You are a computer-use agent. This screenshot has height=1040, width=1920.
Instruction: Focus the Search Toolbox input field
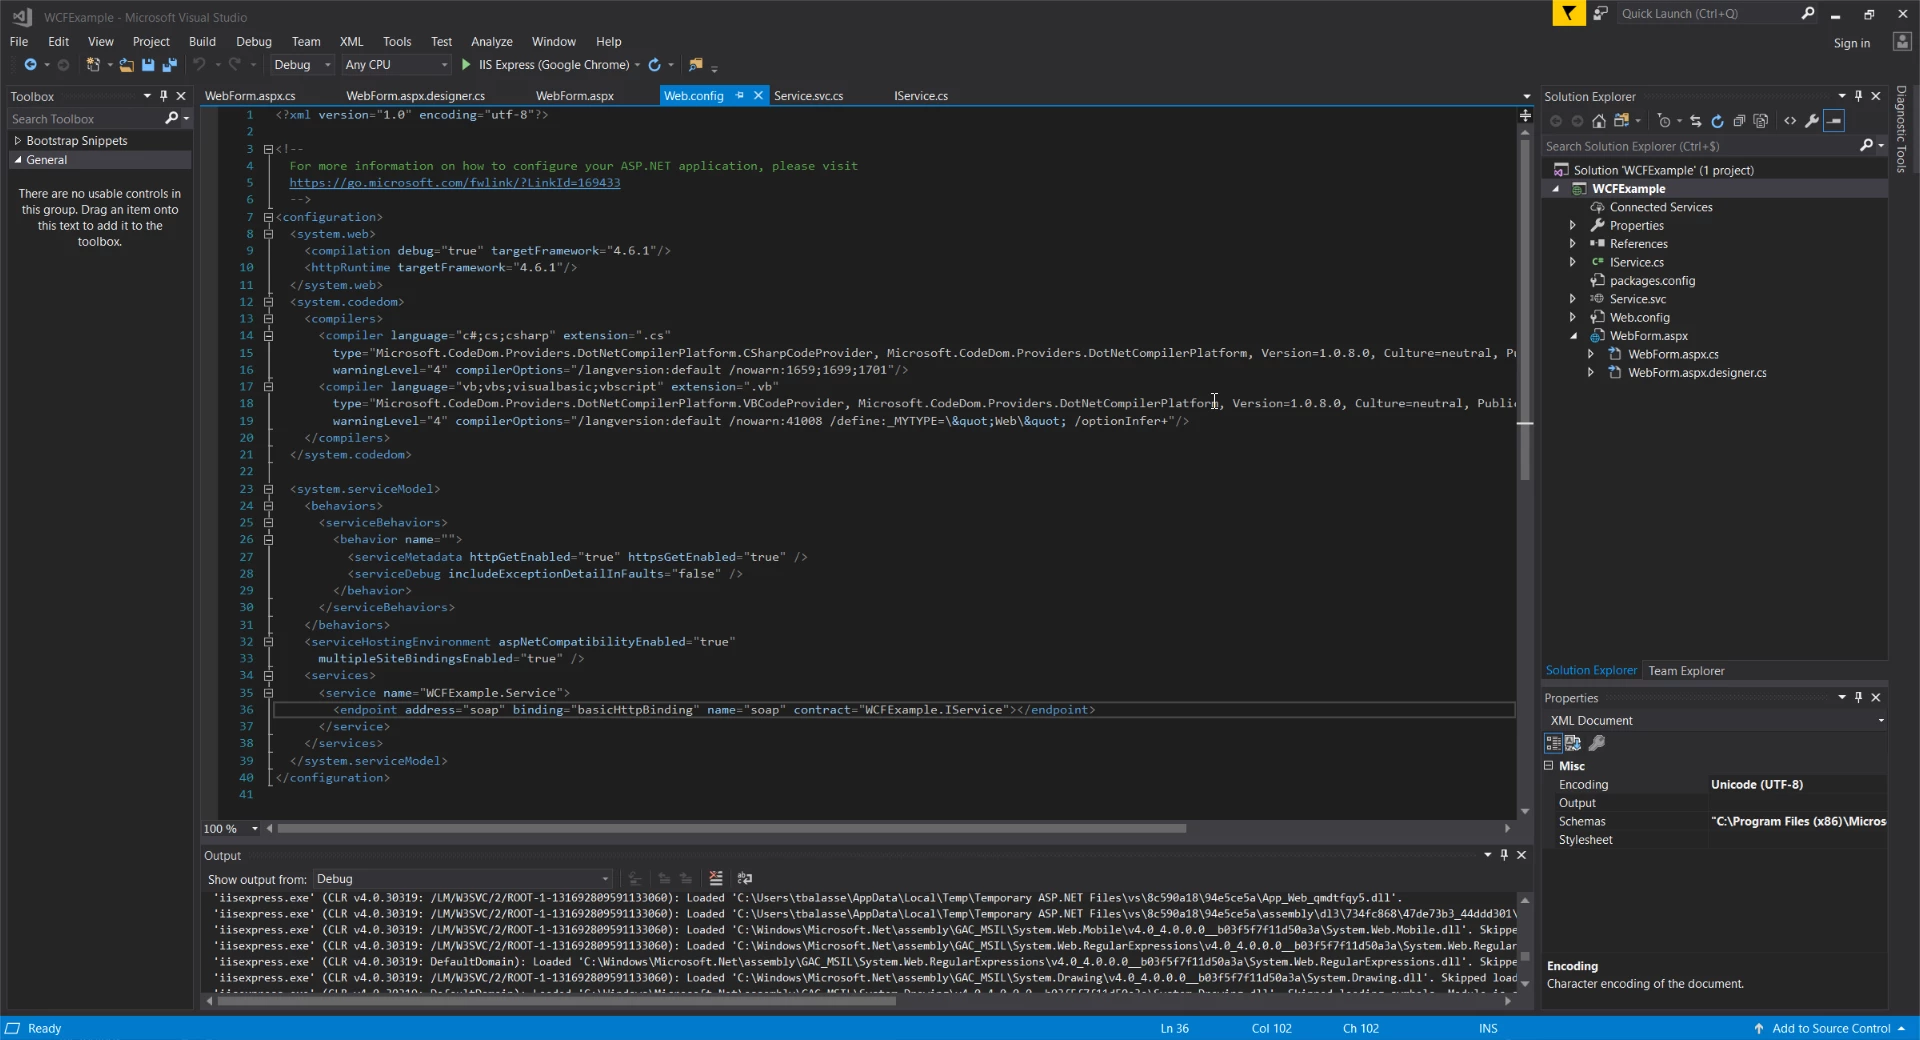85,119
